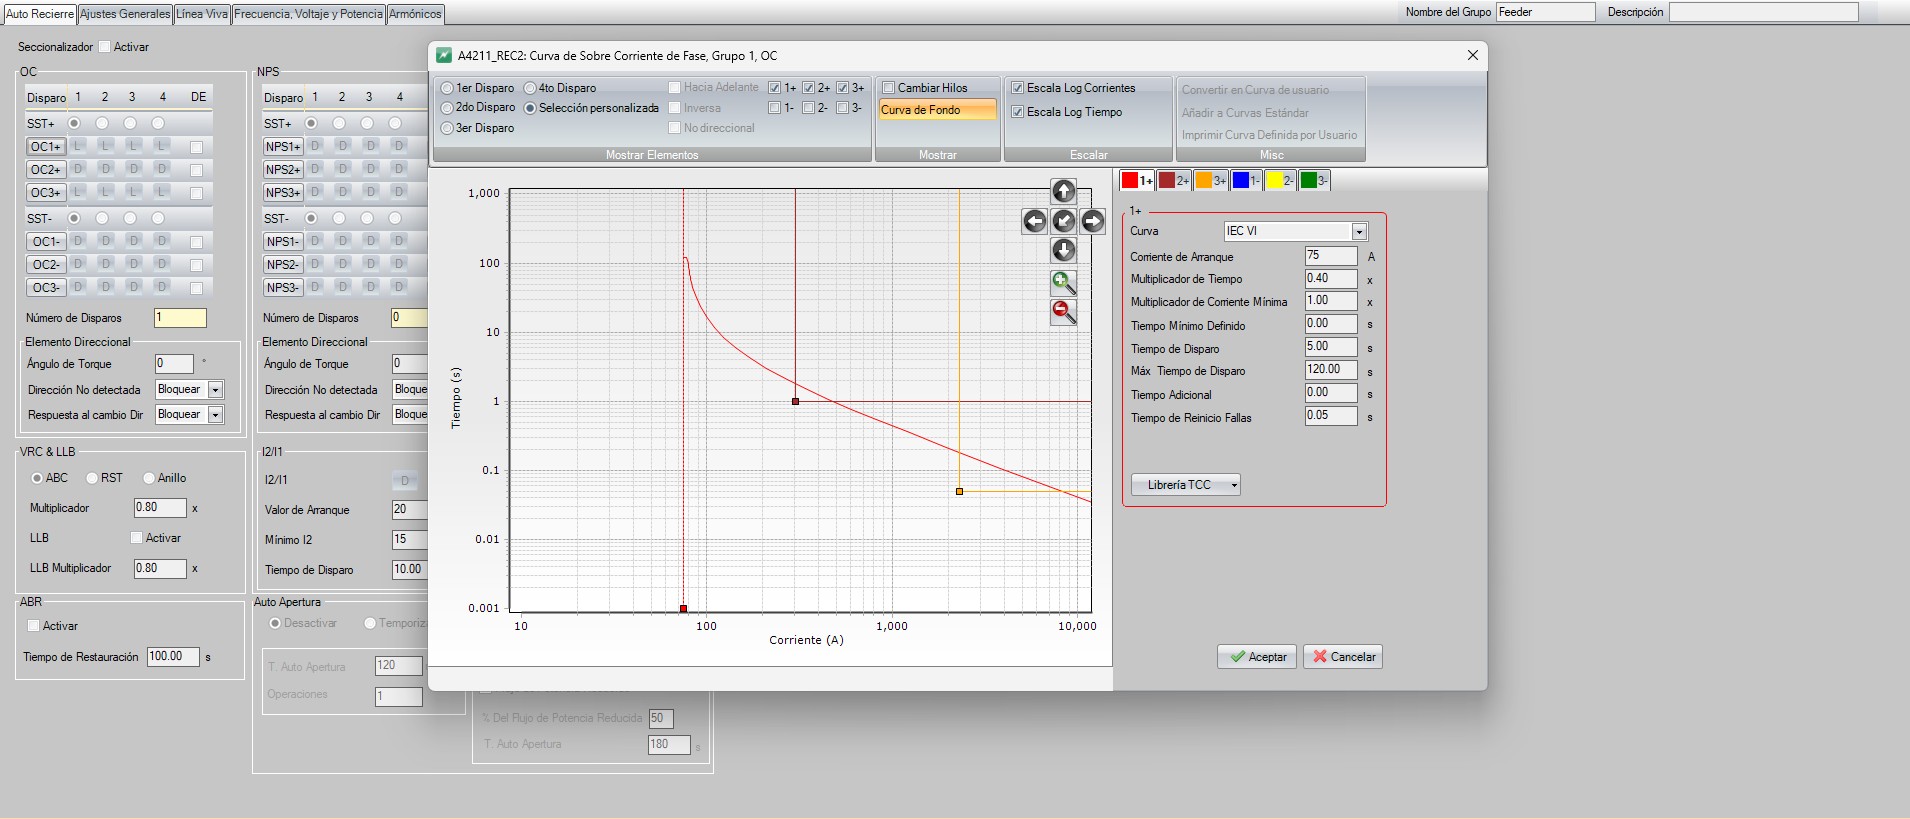The width and height of the screenshot is (1910, 819).
Task: Pan the chart up with the up arrow
Action: pyautogui.click(x=1064, y=191)
